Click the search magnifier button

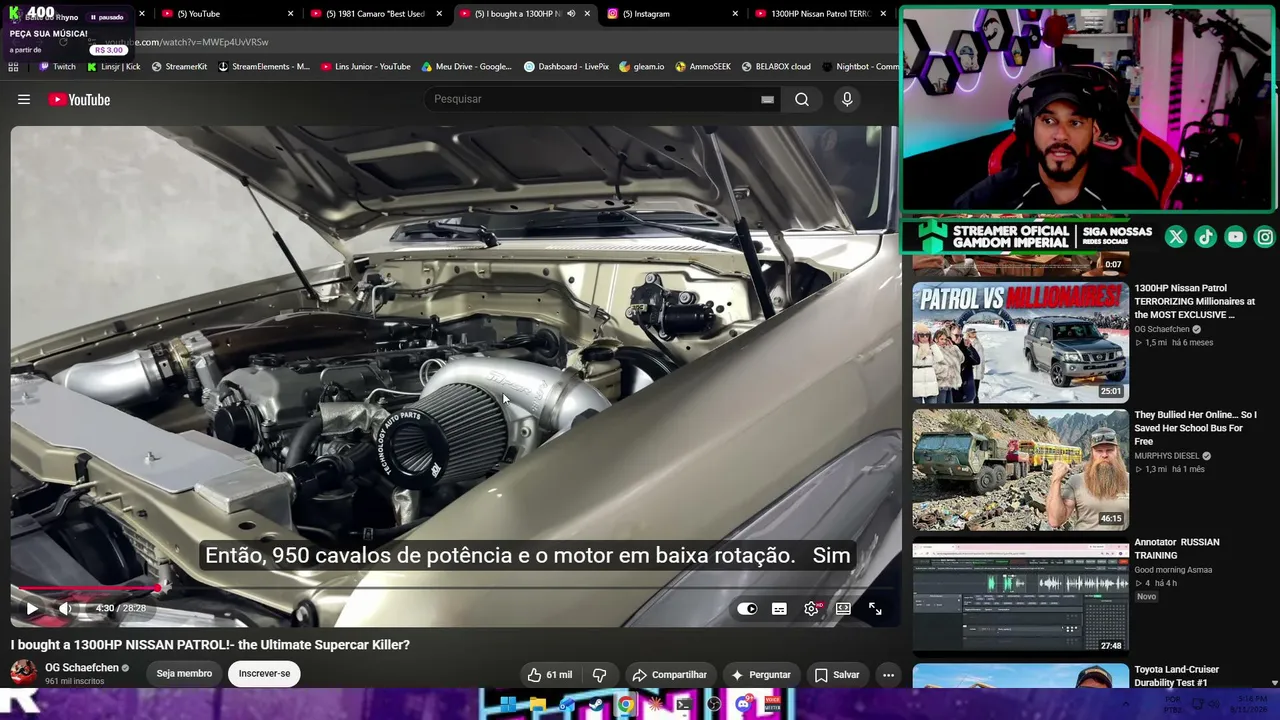[802, 99]
